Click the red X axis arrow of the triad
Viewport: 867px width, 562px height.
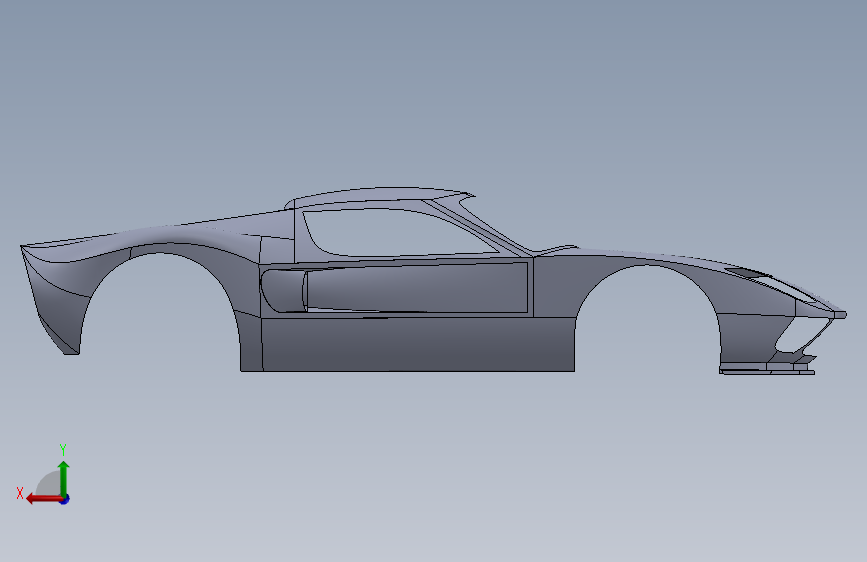point(44,499)
